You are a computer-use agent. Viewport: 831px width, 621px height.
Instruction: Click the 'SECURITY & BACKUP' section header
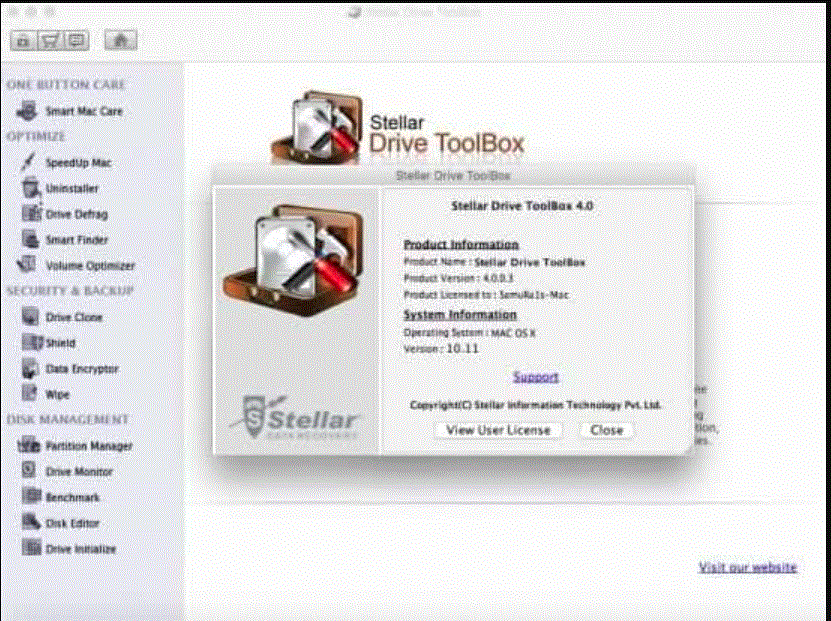tap(70, 291)
